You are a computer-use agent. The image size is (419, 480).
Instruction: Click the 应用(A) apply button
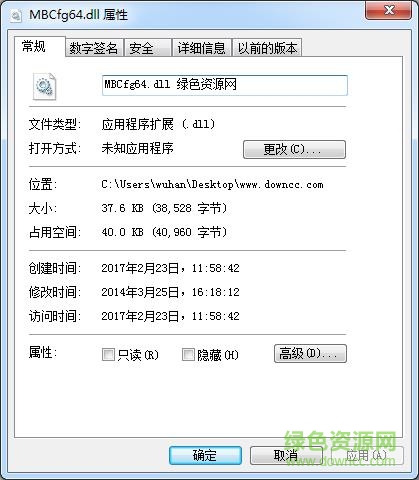tap(367, 455)
